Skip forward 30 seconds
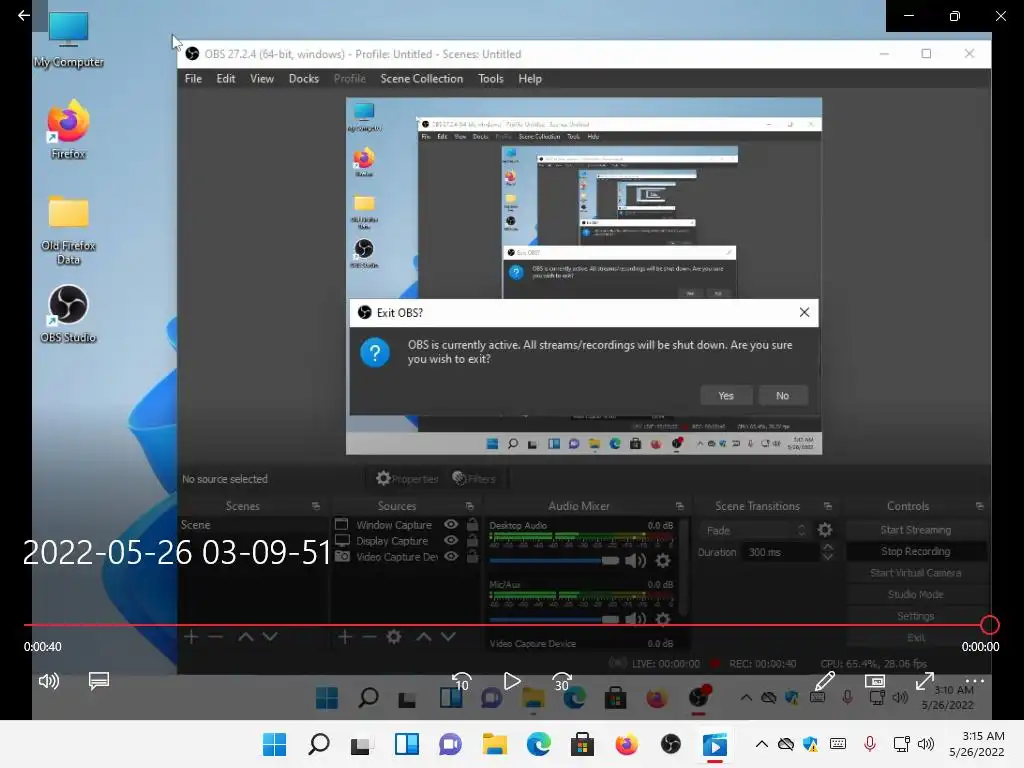This screenshot has height=768, width=1024. coord(562,682)
